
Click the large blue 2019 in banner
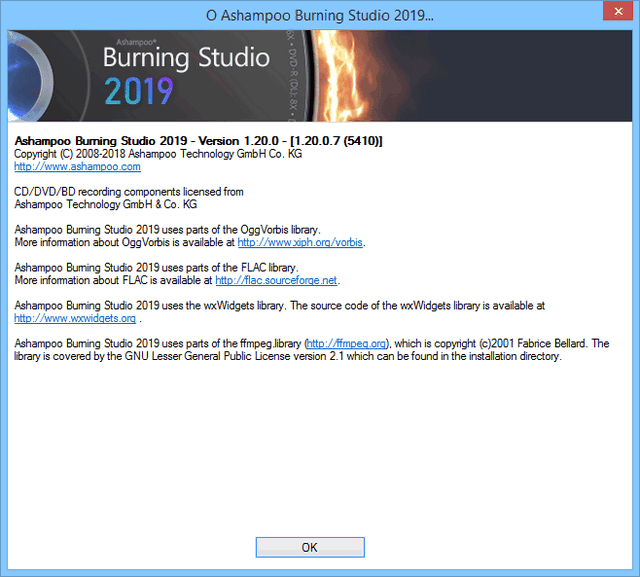click(139, 91)
